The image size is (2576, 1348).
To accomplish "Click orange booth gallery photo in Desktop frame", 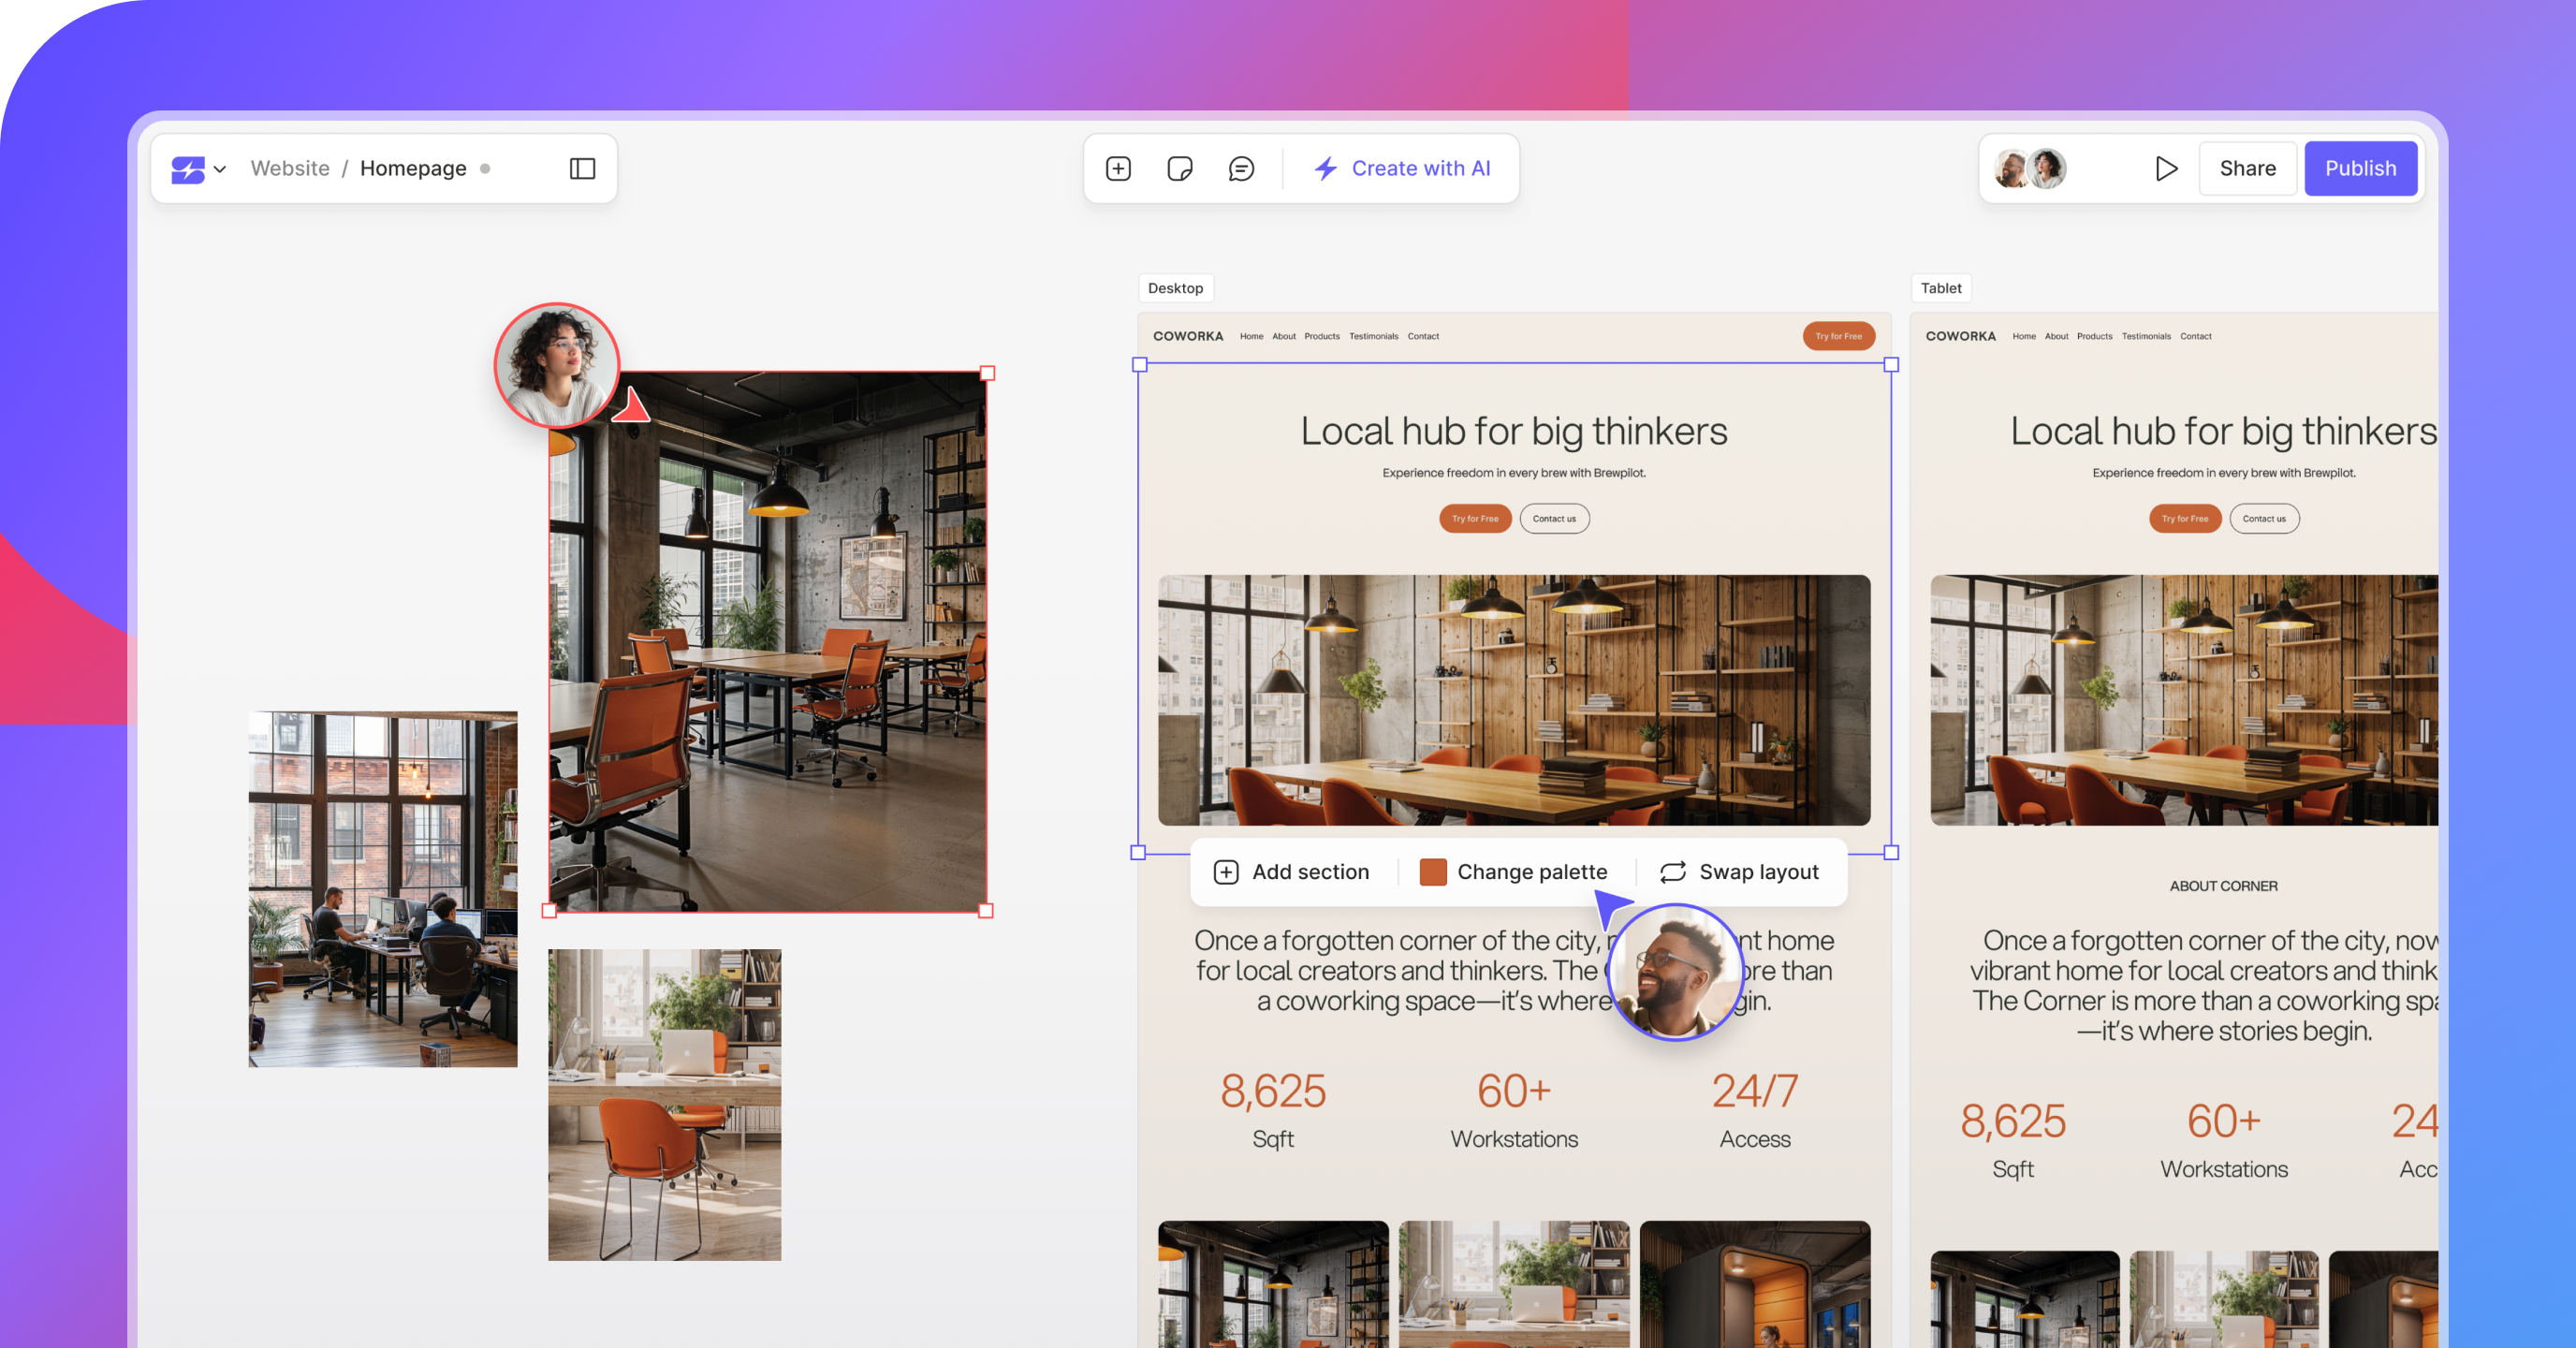I will [x=1755, y=1284].
